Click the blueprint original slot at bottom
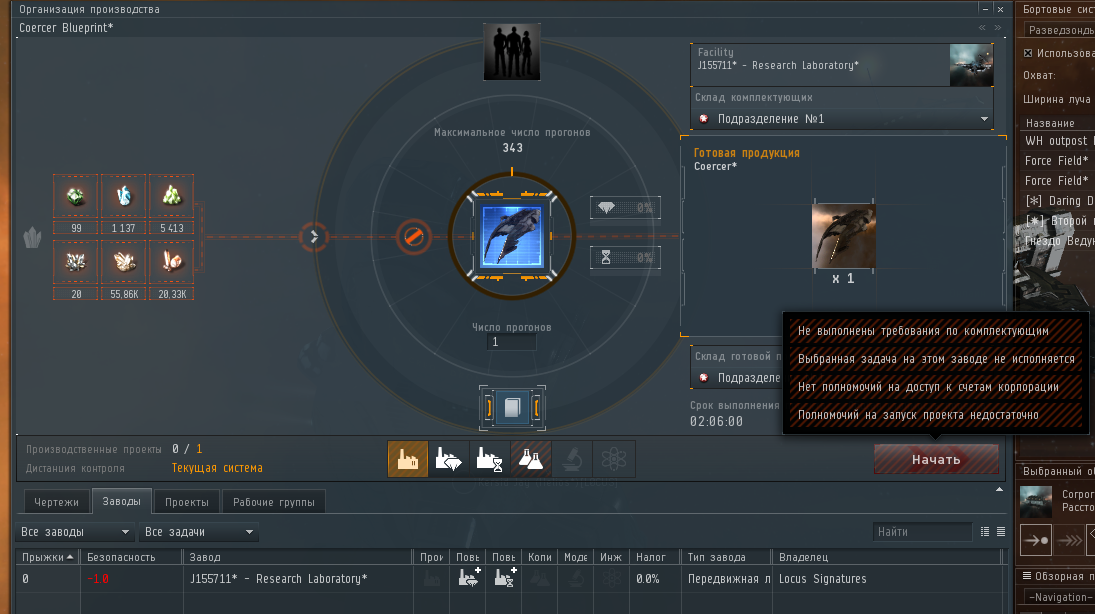The height and width of the screenshot is (614, 1095). (513, 407)
